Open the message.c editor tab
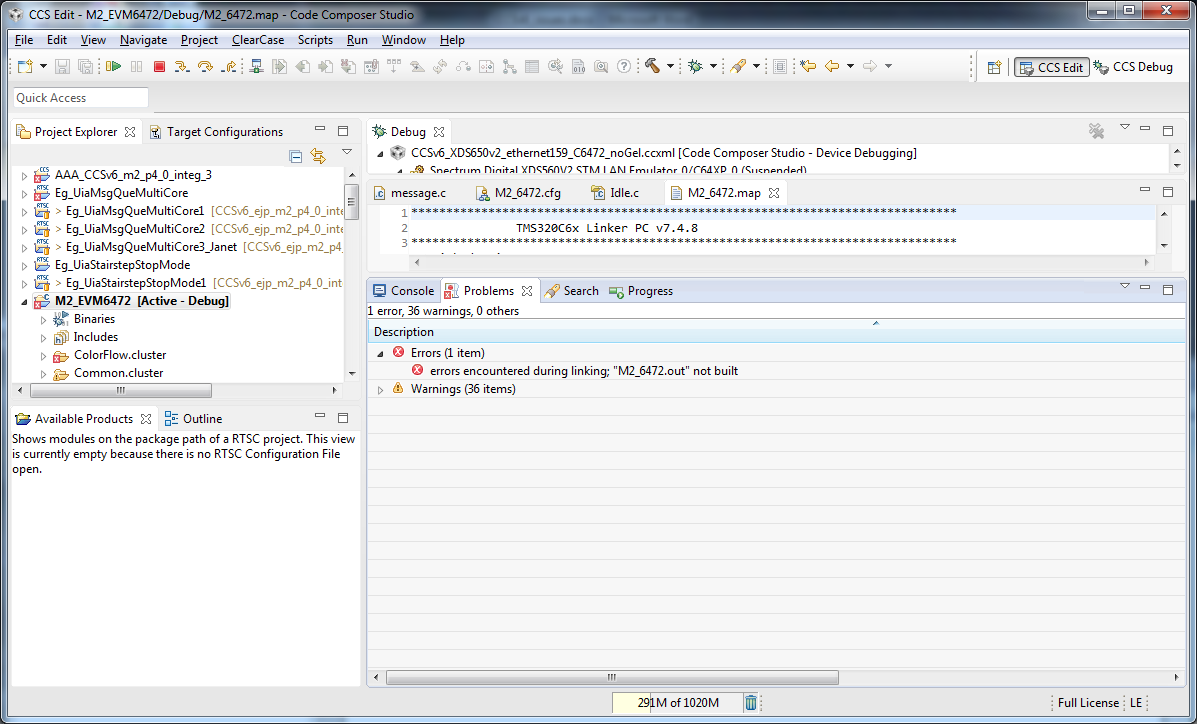The image size is (1197, 724). pyautogui.click(x=410, y=192)
